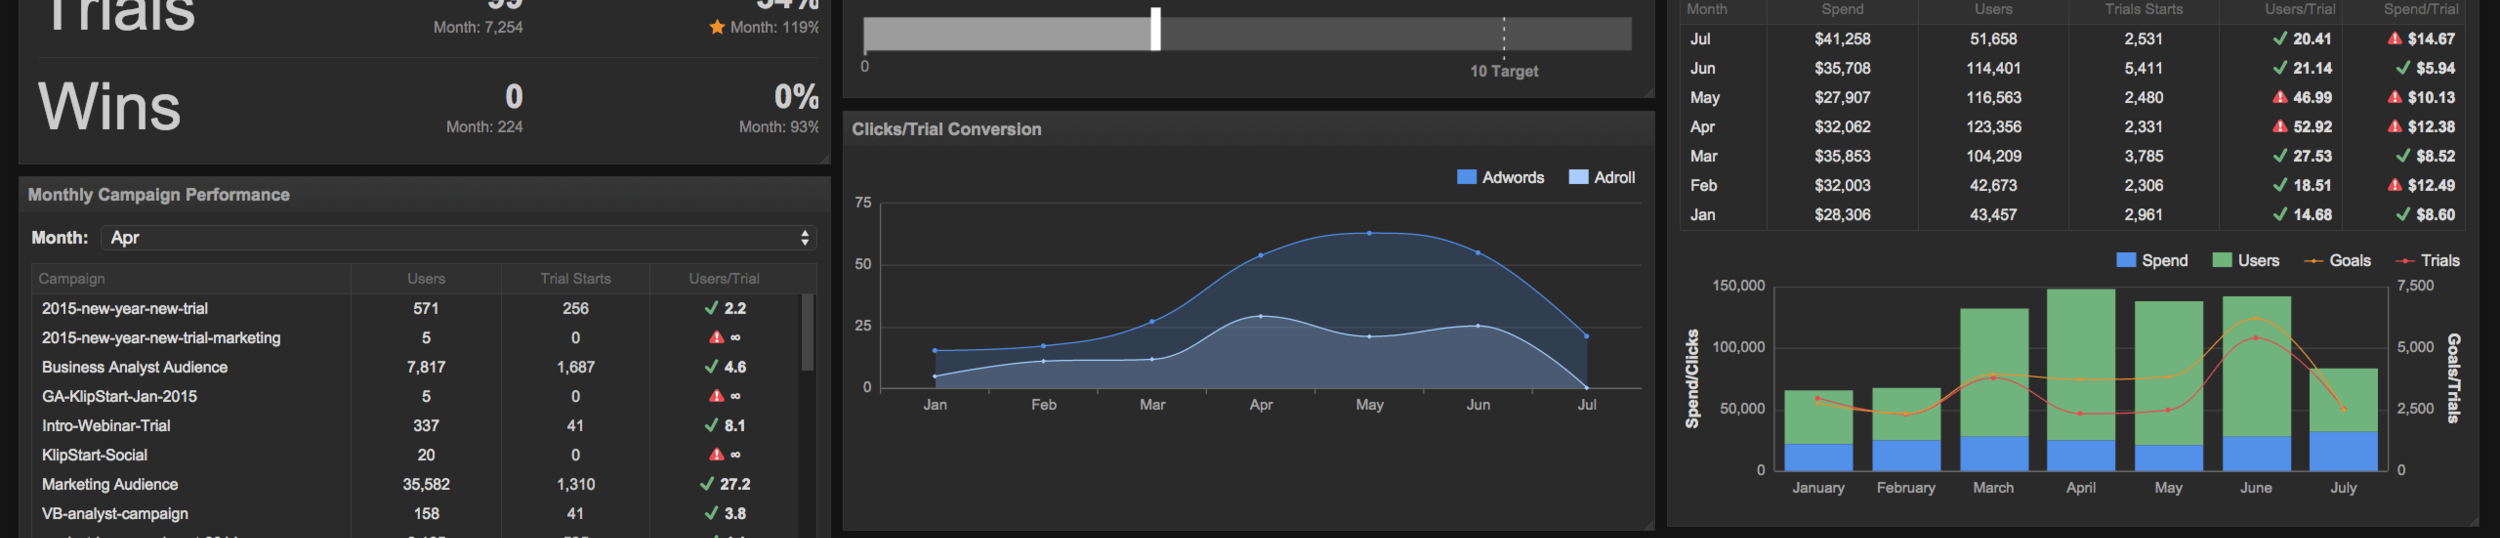Click checkmark beside 3.8 in VB-analyst-campaign row
Viewport: 2500px width, 538px height.
click(x=711, y=513)
